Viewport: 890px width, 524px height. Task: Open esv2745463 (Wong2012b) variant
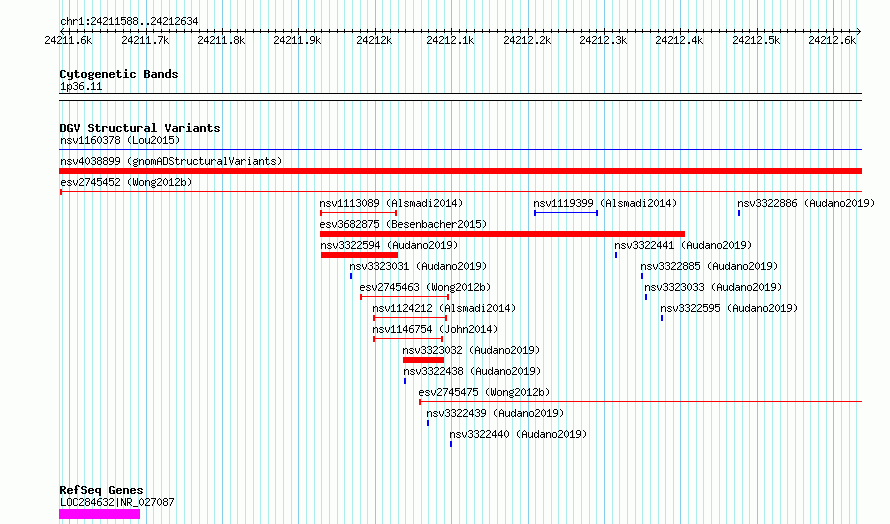point(425,287)
